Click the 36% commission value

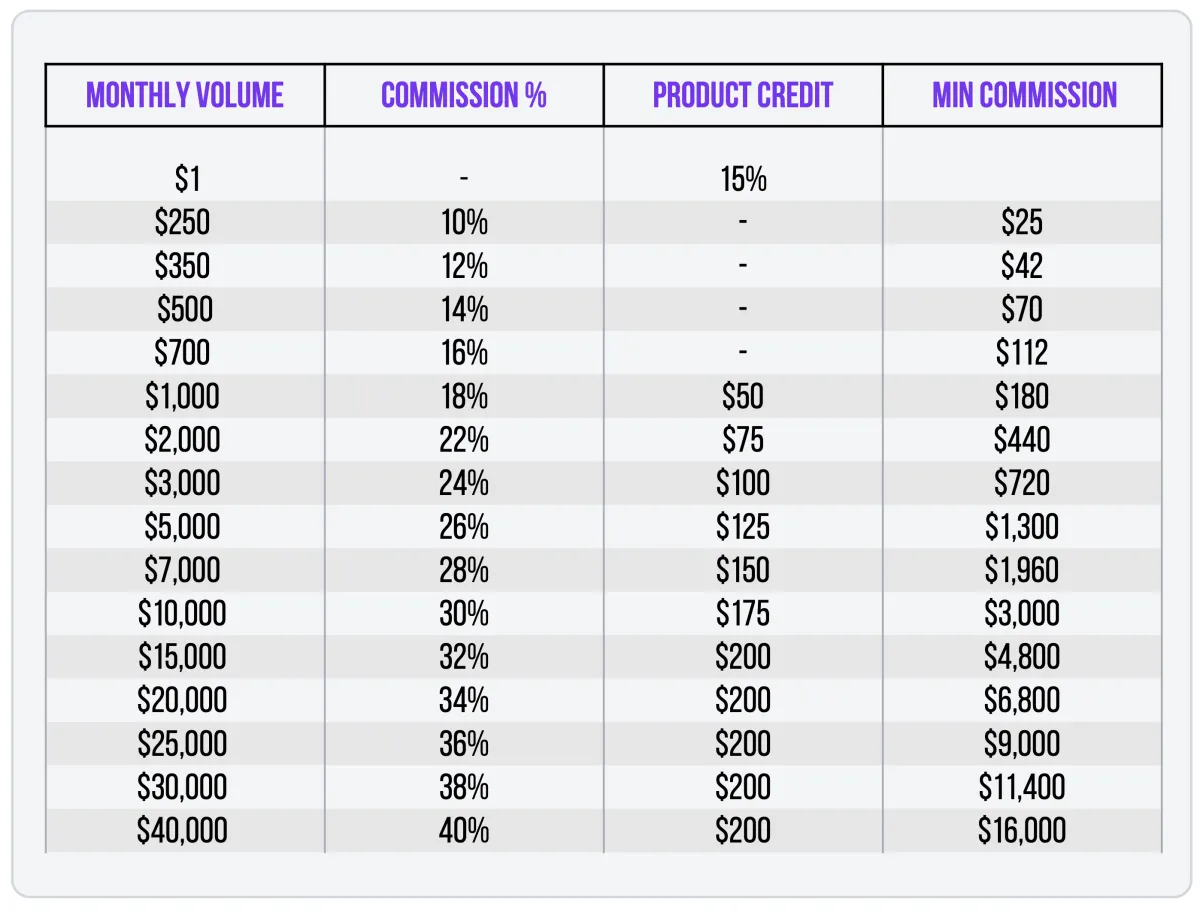[x=464, y=744]
